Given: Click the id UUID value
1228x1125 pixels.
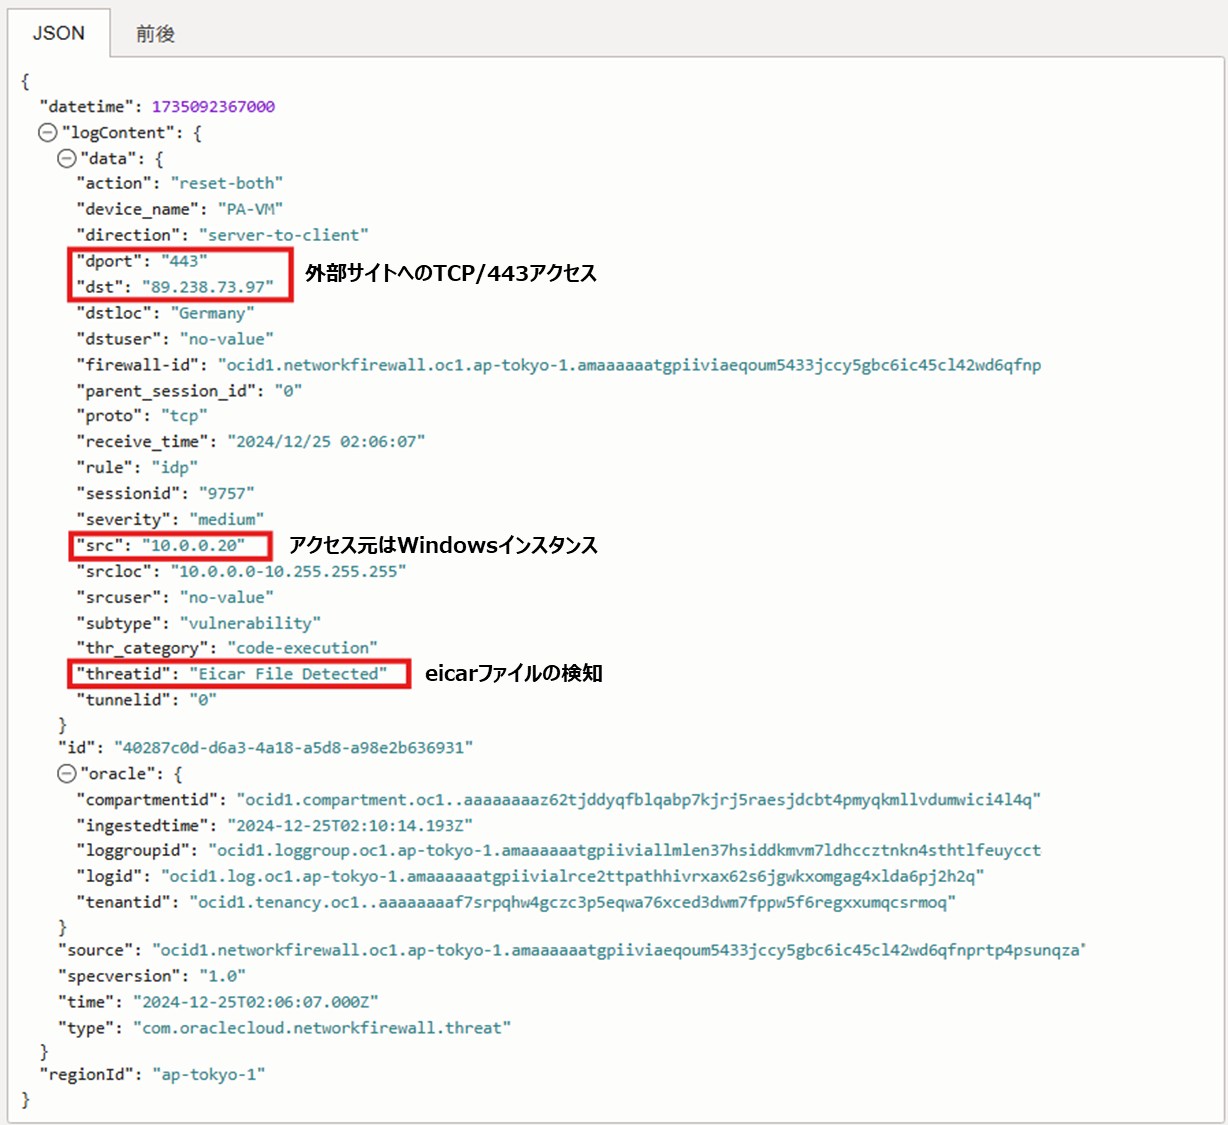Looking at the screenshot, I should pyautogui.click(x=293, y=748).
